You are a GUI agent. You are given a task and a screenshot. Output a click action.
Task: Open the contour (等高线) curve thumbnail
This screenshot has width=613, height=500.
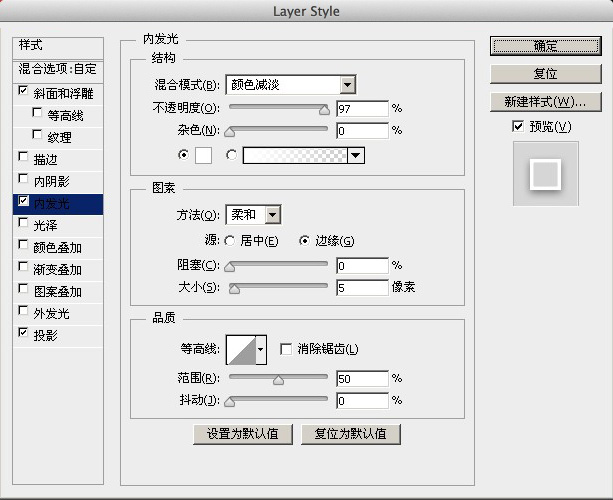(241, 349)
